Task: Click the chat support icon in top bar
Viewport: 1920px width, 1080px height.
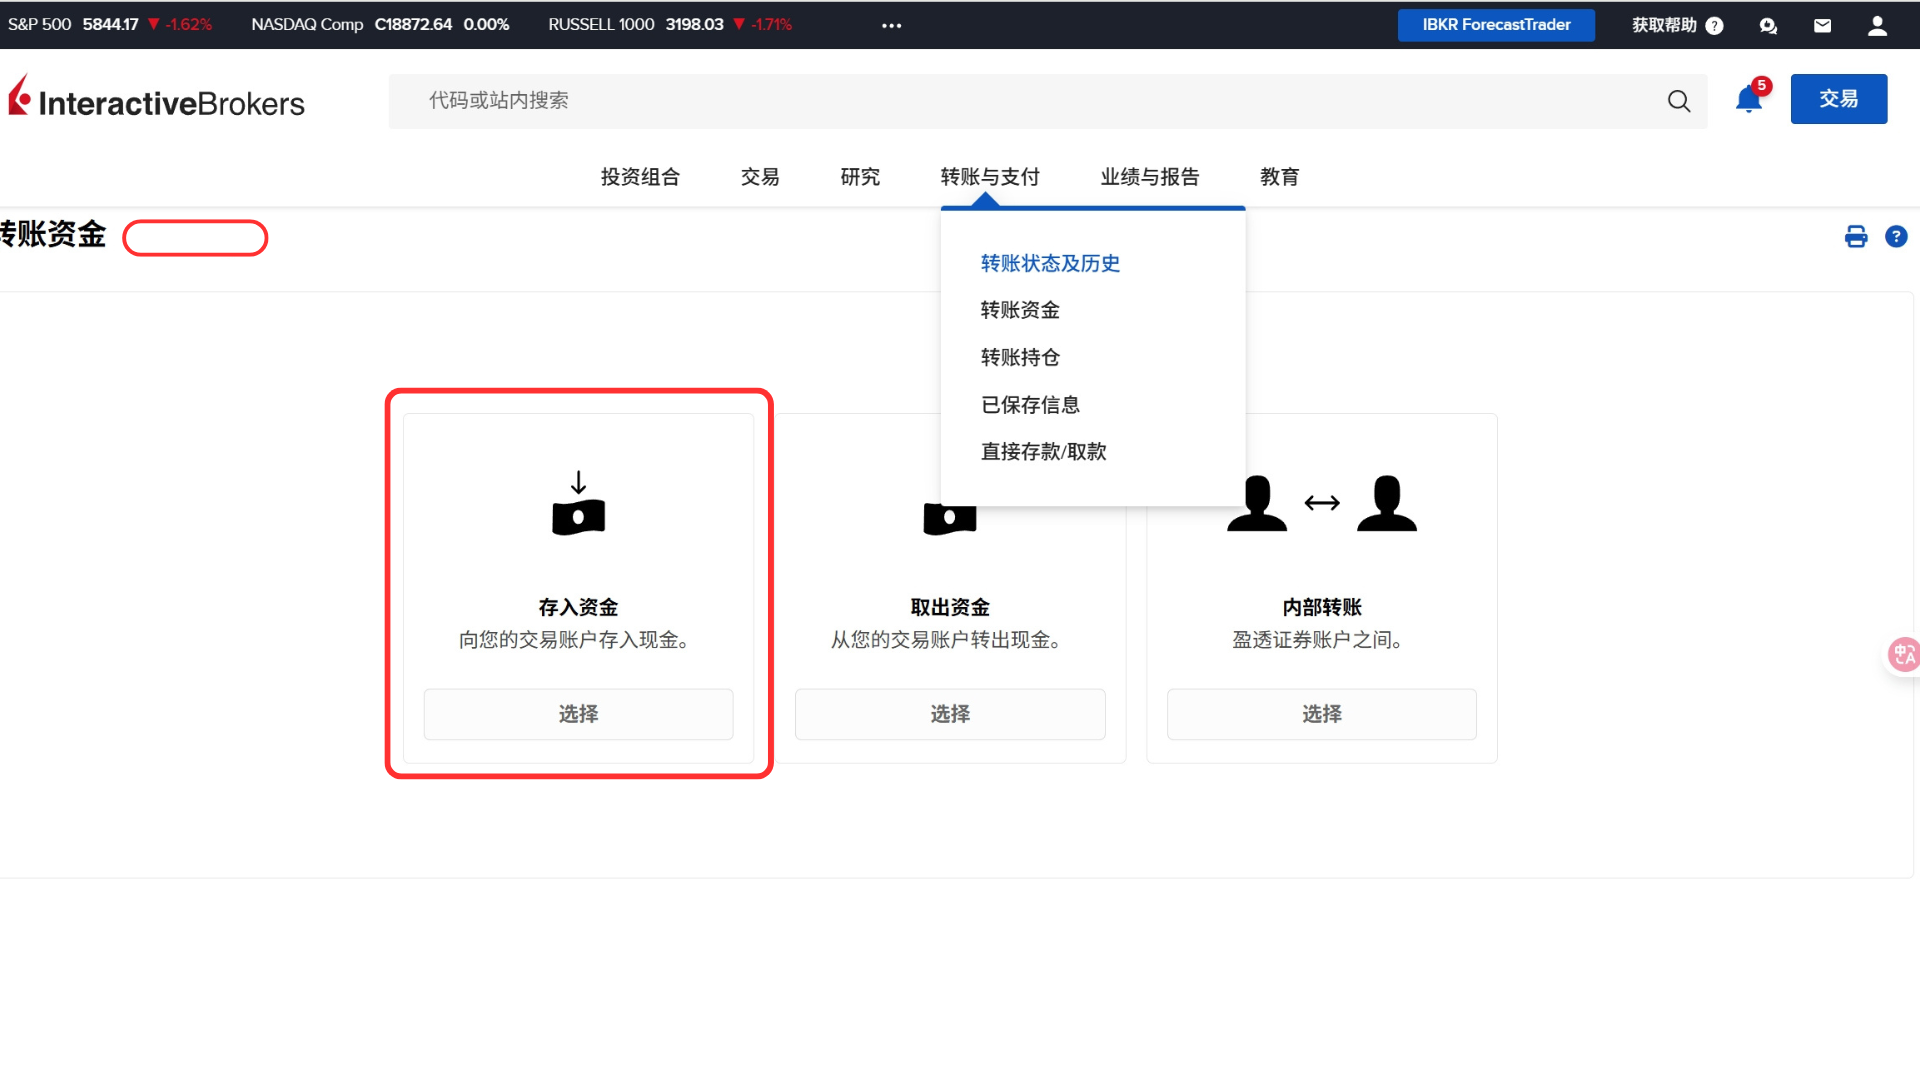Action: tap(1768, 26)
